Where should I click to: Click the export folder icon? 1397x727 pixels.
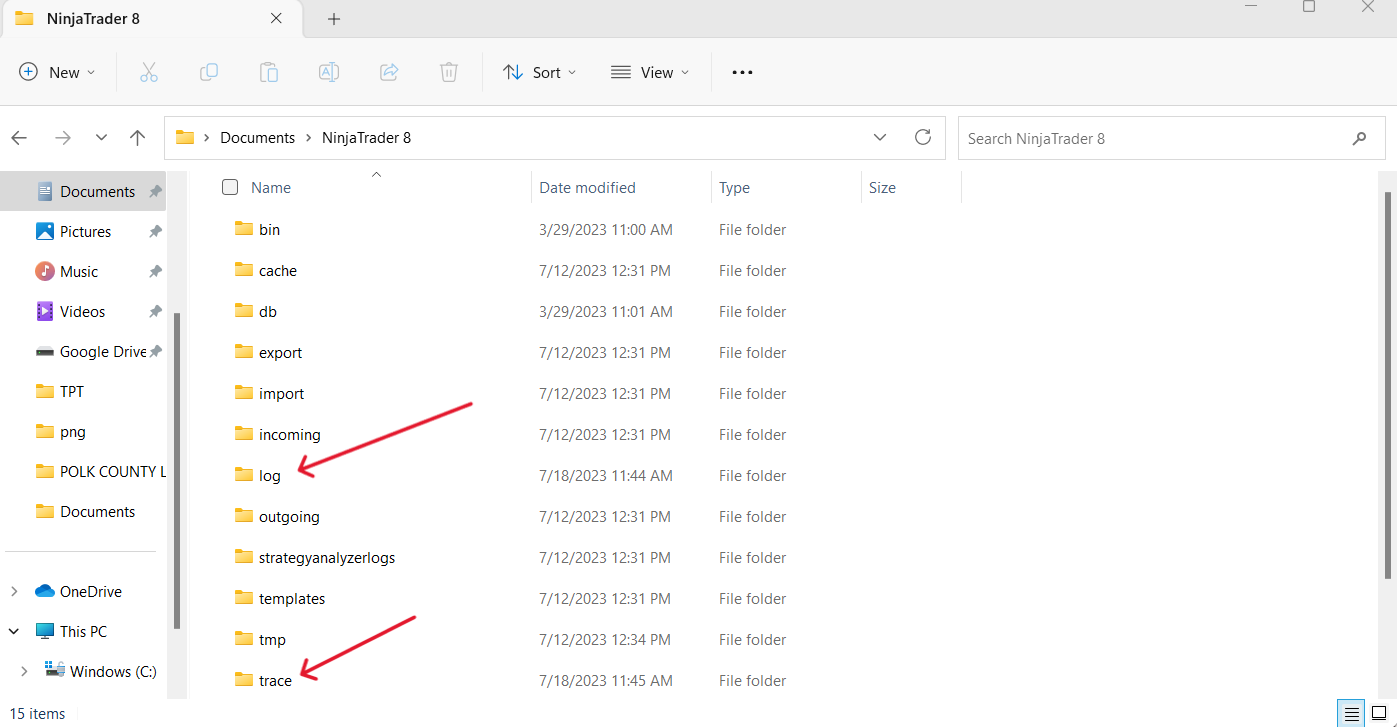coord(244,352)
